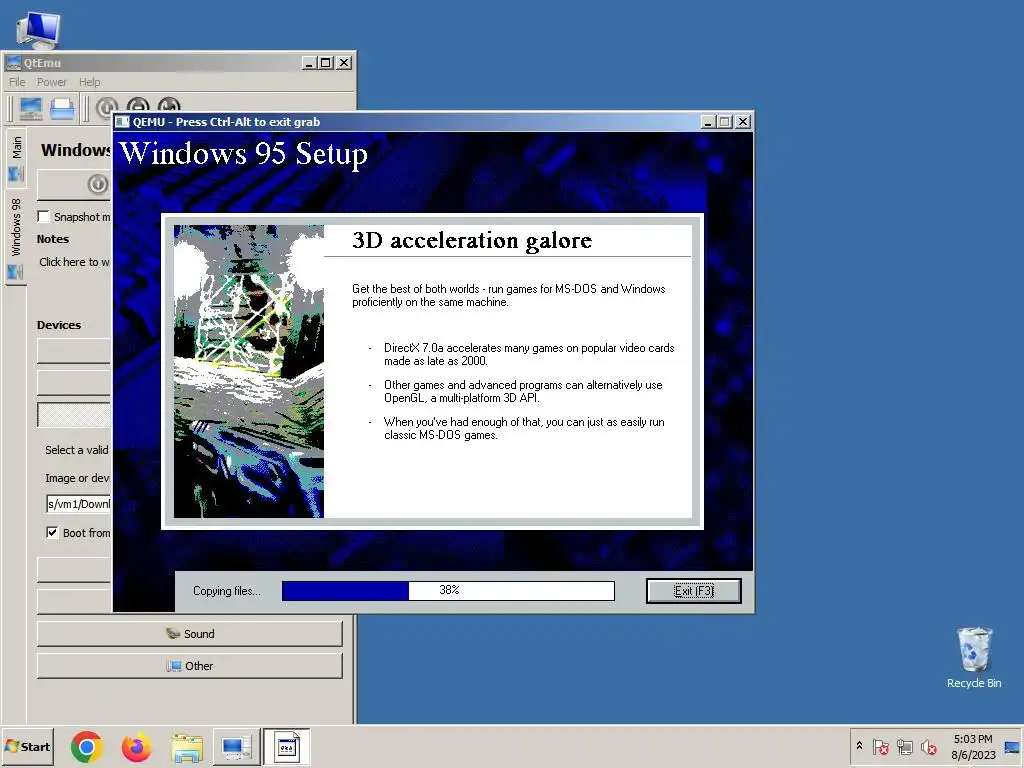Minimize the QEMU window
The width and height of the screenshot is (1024, 768).
pos(708,121)
